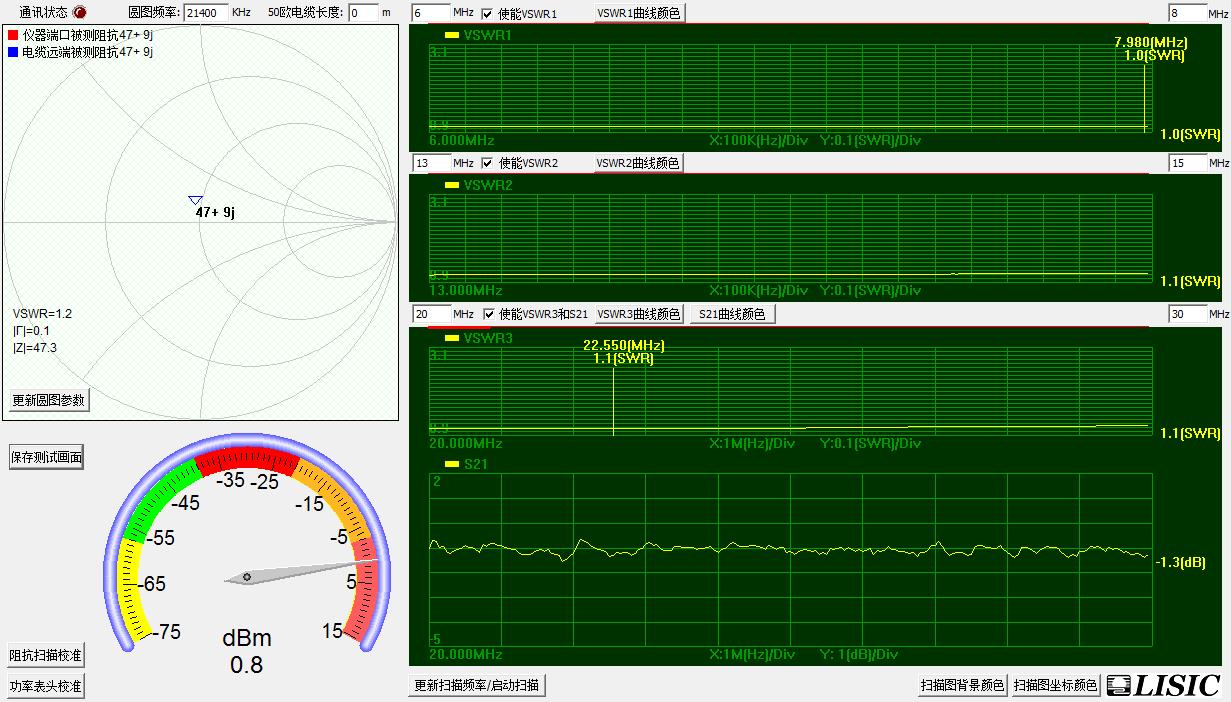Viewport: 1231px width, 702px height.
Task: Start sweep with 更新扫描频率/启动扫描 button
Action: click(x=478, y=685)
